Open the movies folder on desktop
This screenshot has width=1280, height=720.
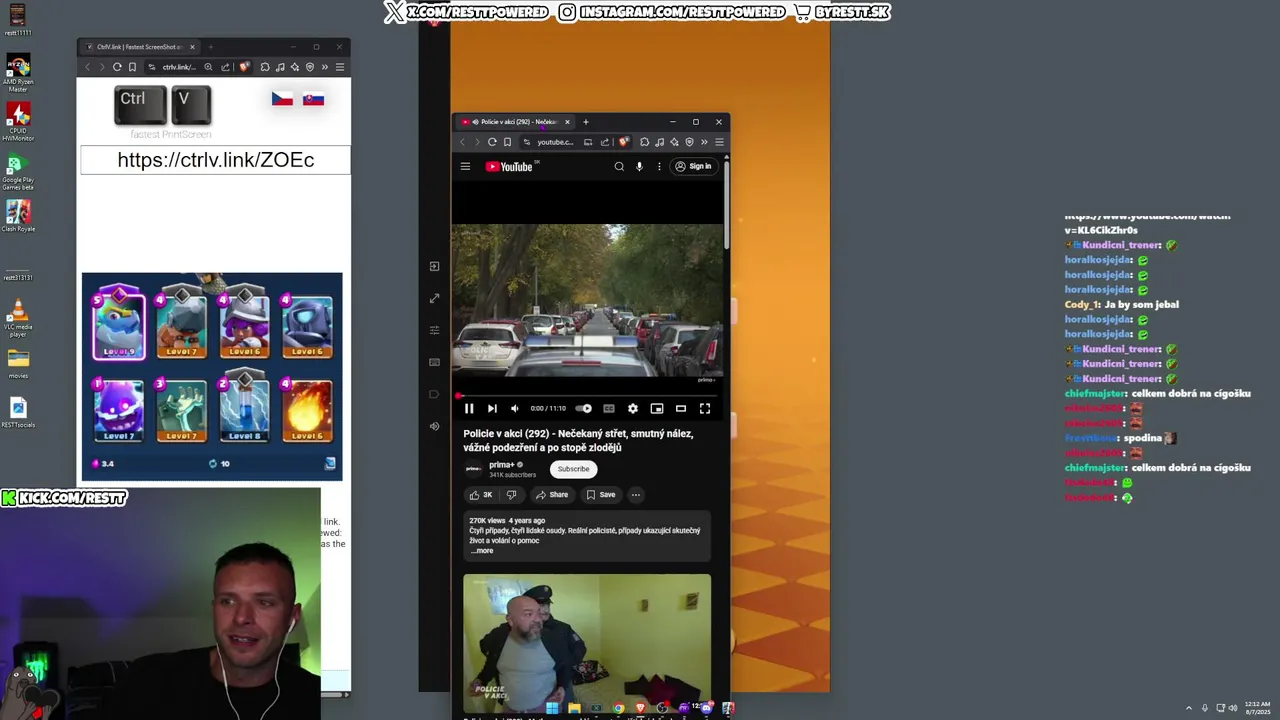click(18, 364)
